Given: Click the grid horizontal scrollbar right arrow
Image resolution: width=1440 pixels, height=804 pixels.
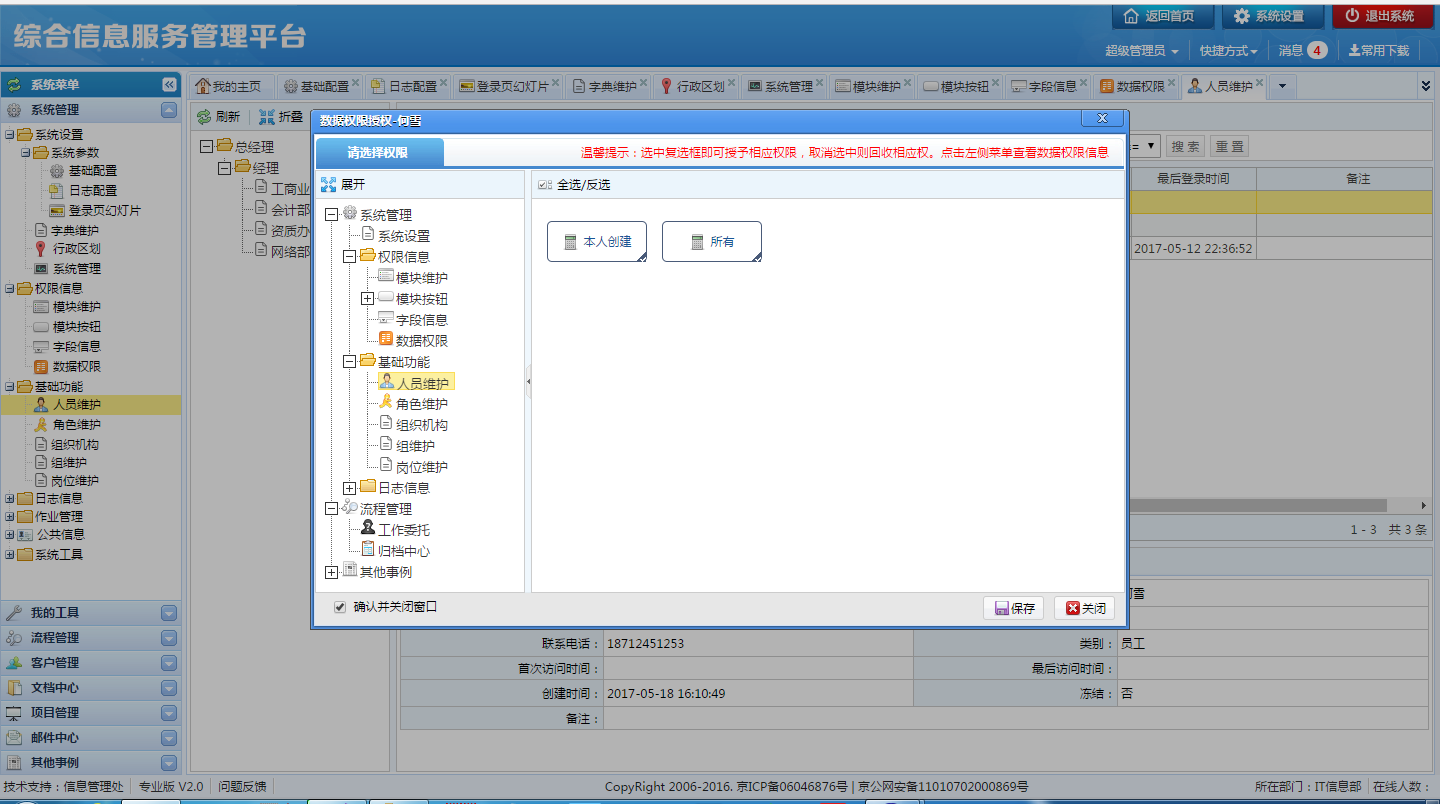Looking at the screenshot, I should point(1424,506).
